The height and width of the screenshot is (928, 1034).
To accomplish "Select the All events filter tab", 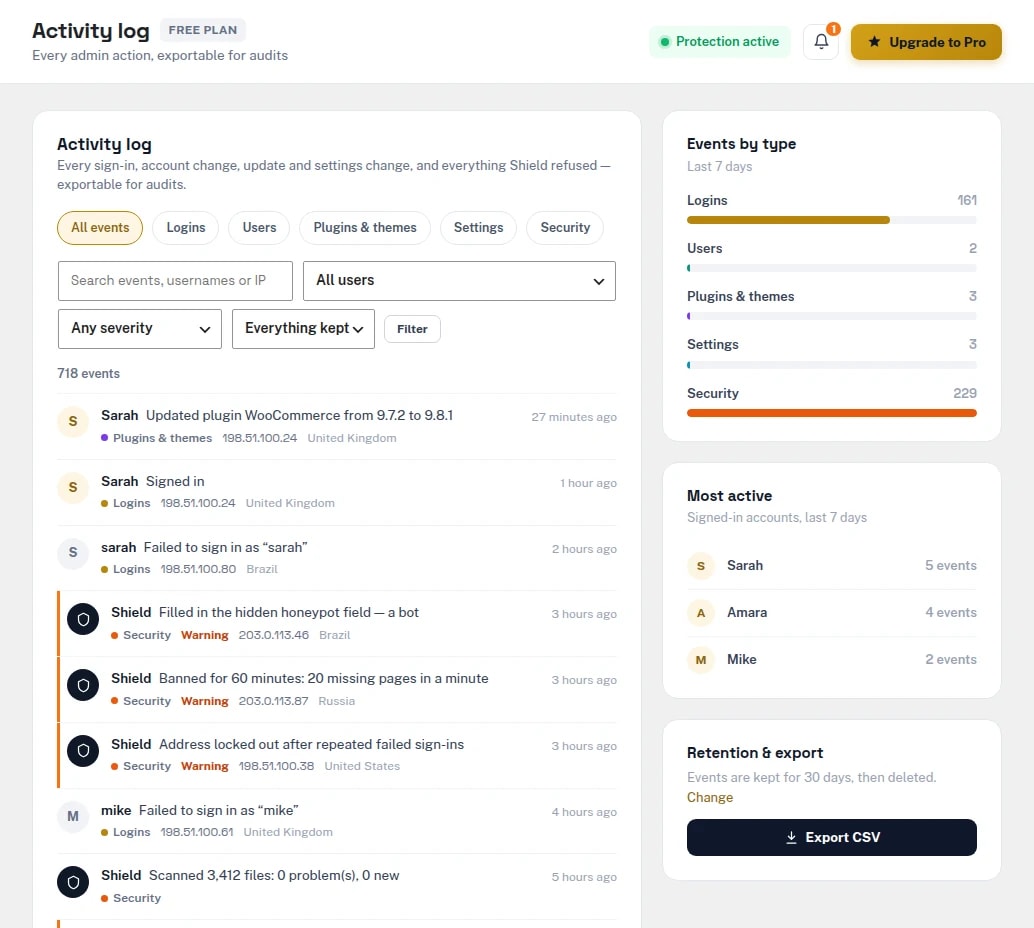I will 100,228.
